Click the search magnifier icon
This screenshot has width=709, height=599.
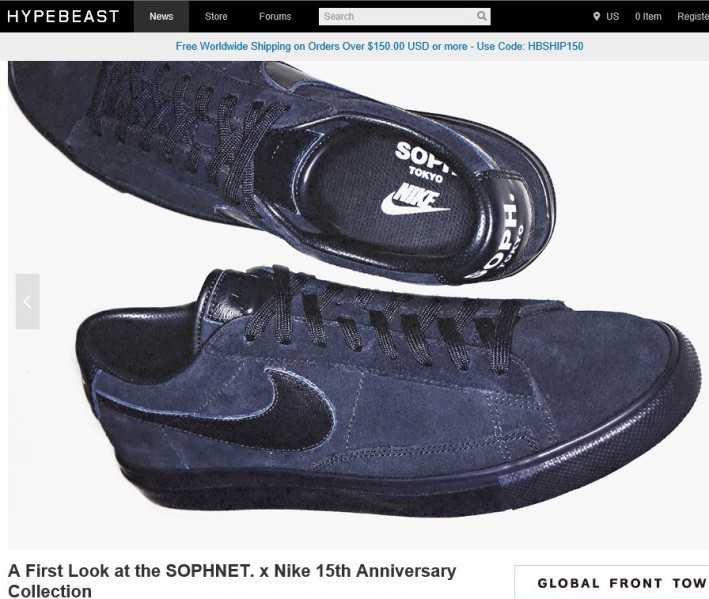click(x=482, y=16)
